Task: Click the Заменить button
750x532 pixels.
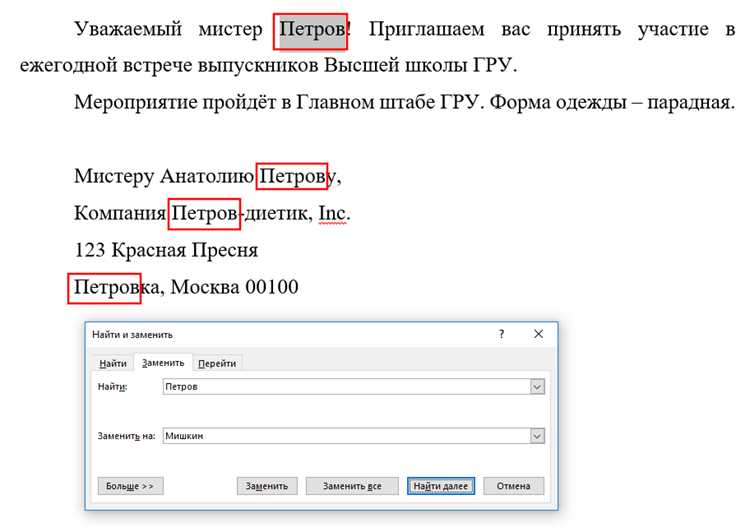Action: (x=267, y=486)
